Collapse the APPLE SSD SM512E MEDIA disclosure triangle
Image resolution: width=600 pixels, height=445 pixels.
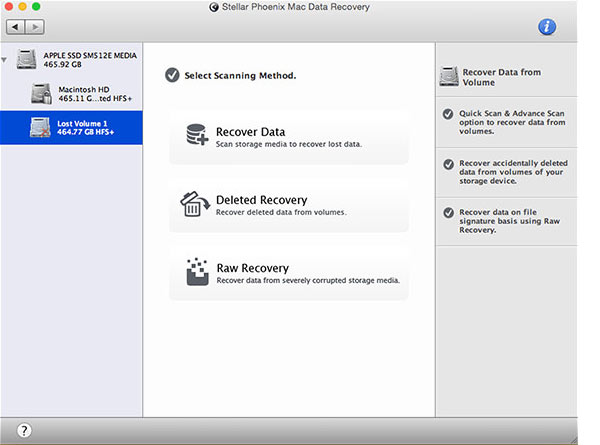(4, 60)
